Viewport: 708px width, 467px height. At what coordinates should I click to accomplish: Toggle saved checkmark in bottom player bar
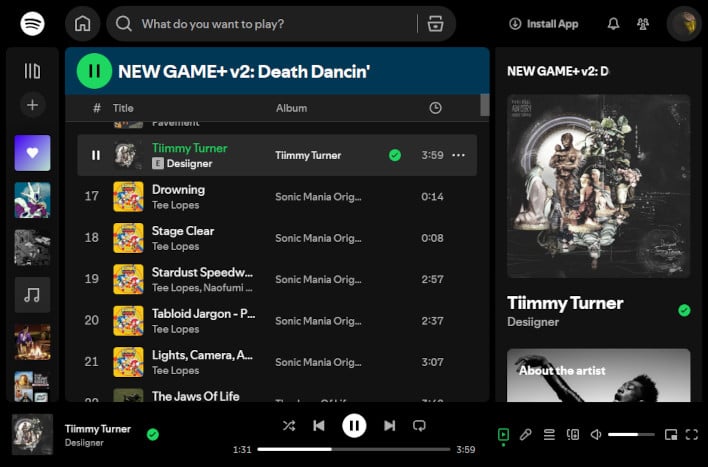coord(153,434)
